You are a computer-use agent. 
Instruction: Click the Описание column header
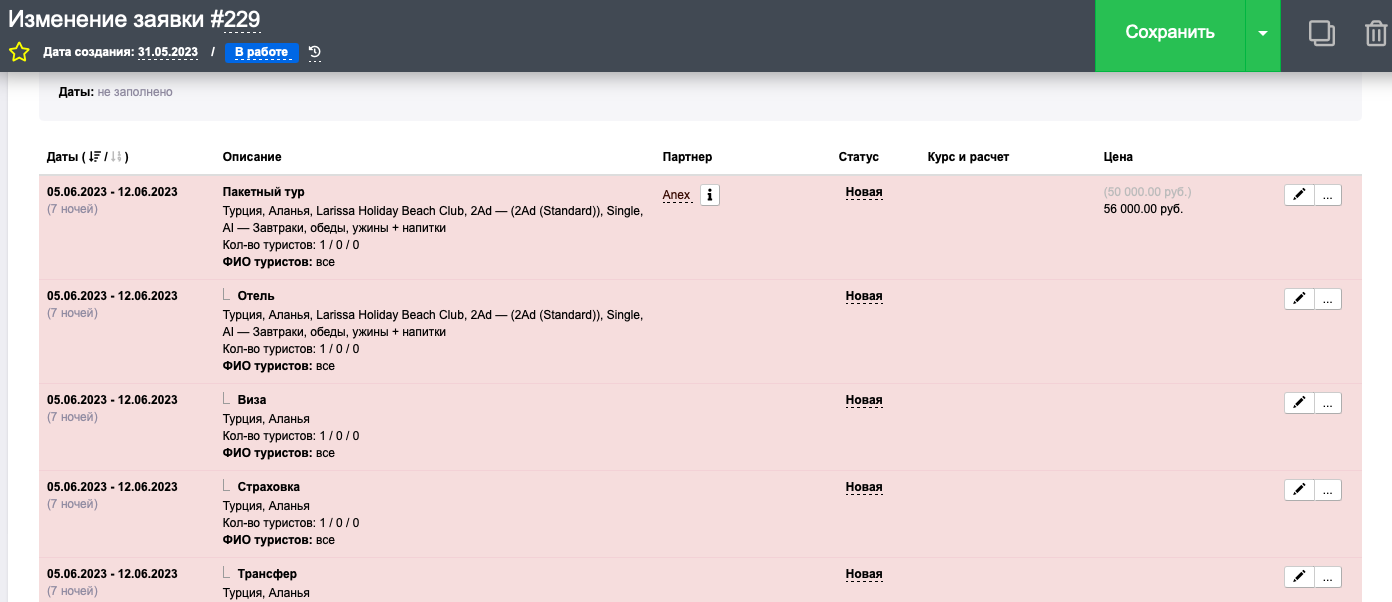click(252, 157)
